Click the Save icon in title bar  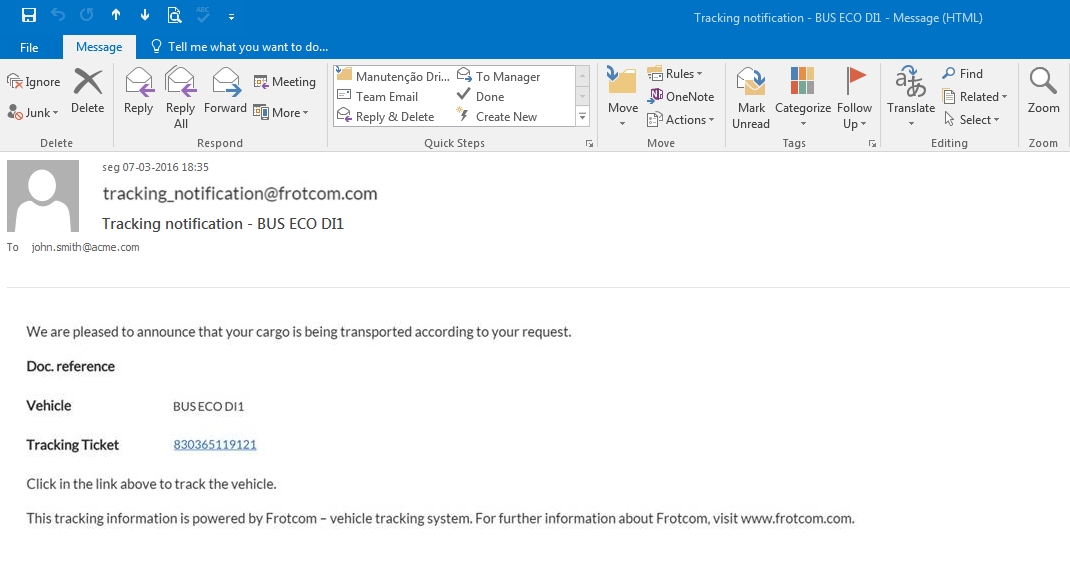pyautogui.click(x=28, y=15)
